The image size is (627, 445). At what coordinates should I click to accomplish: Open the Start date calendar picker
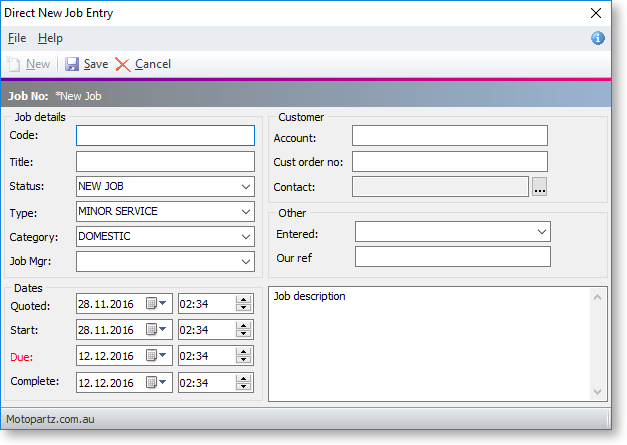point(156,330)
